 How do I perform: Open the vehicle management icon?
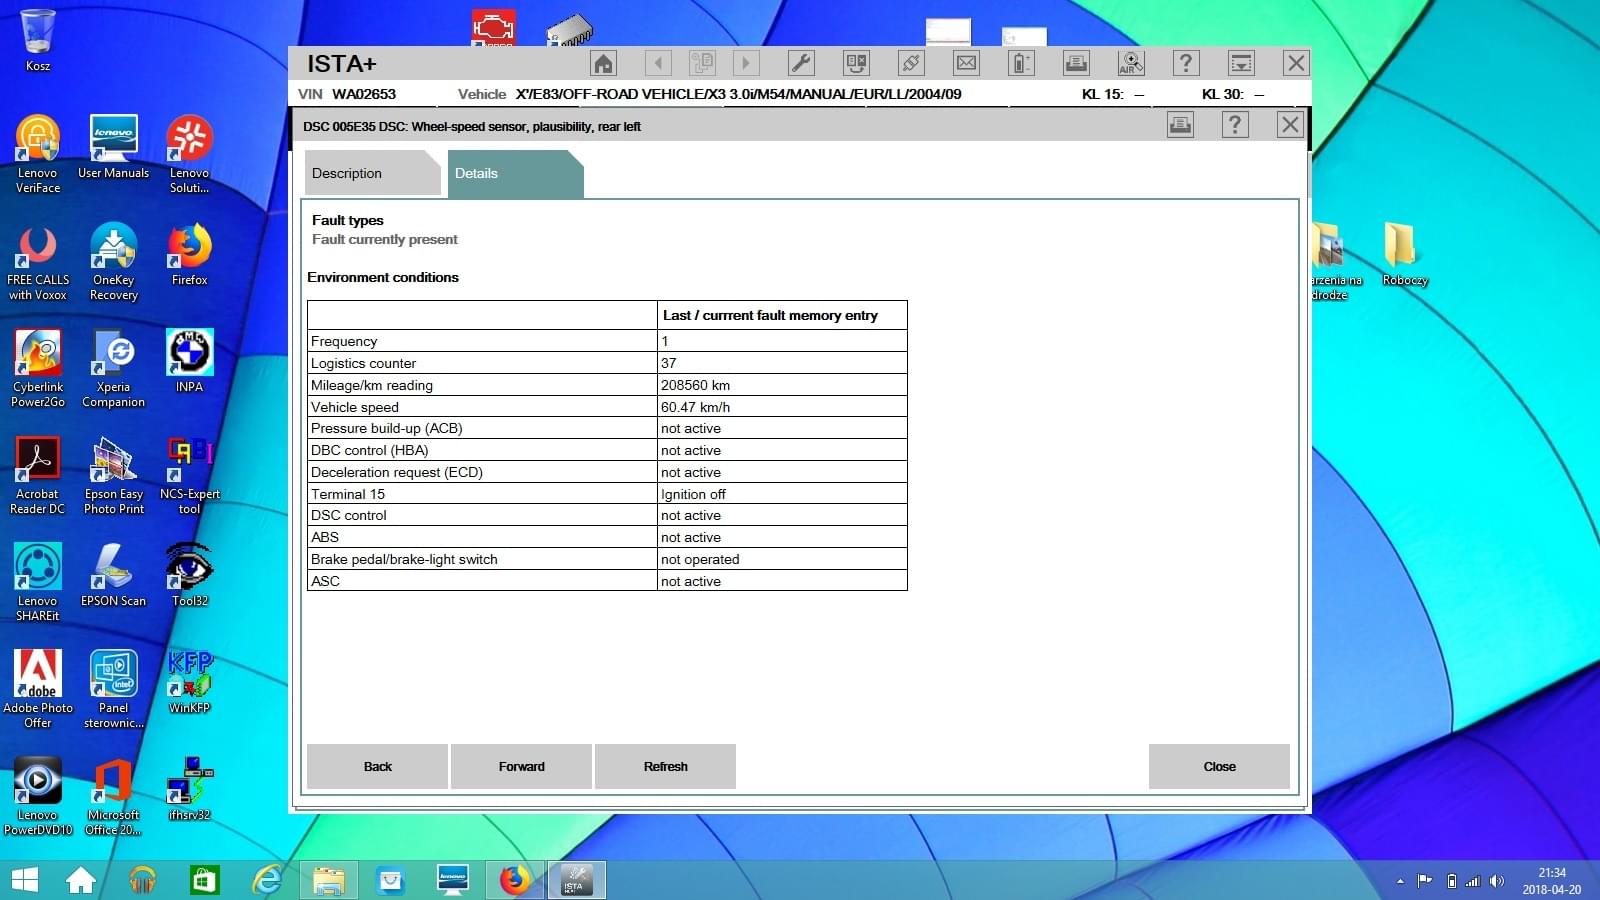[856, 64]
